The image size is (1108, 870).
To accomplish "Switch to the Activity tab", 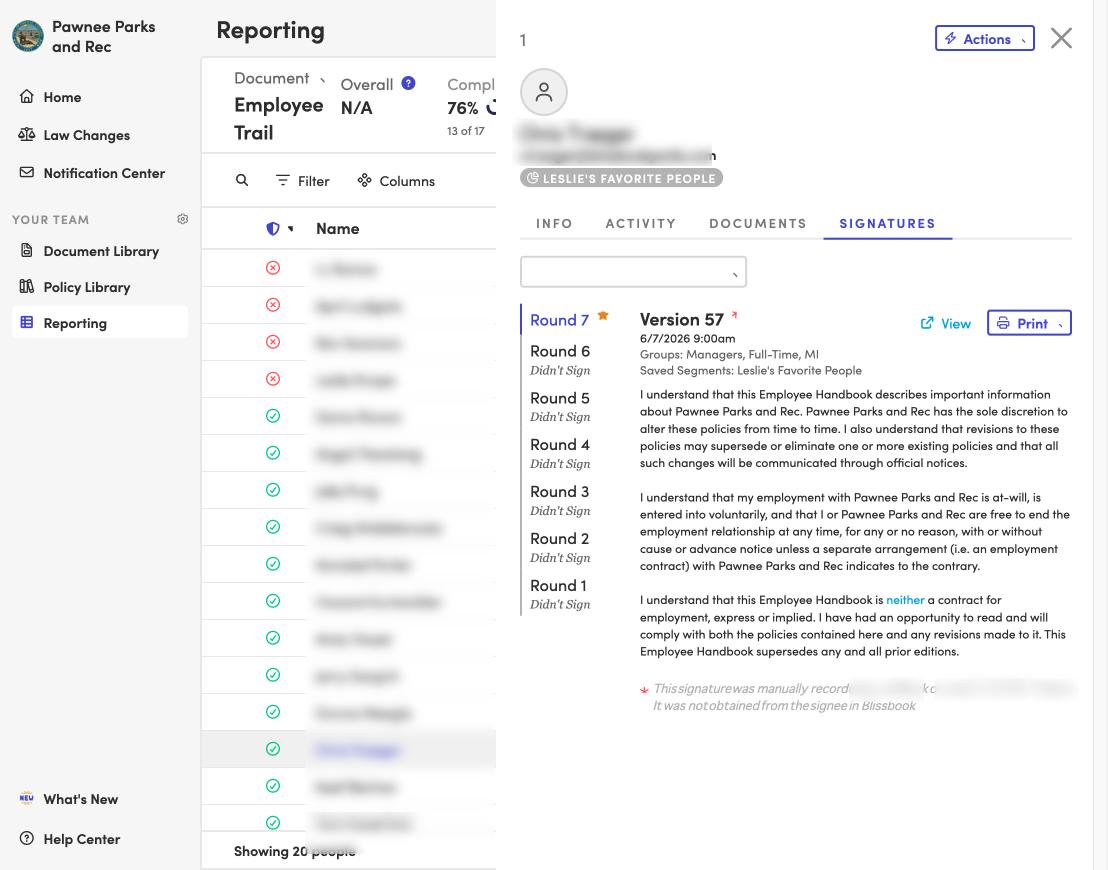I will 640,223.
